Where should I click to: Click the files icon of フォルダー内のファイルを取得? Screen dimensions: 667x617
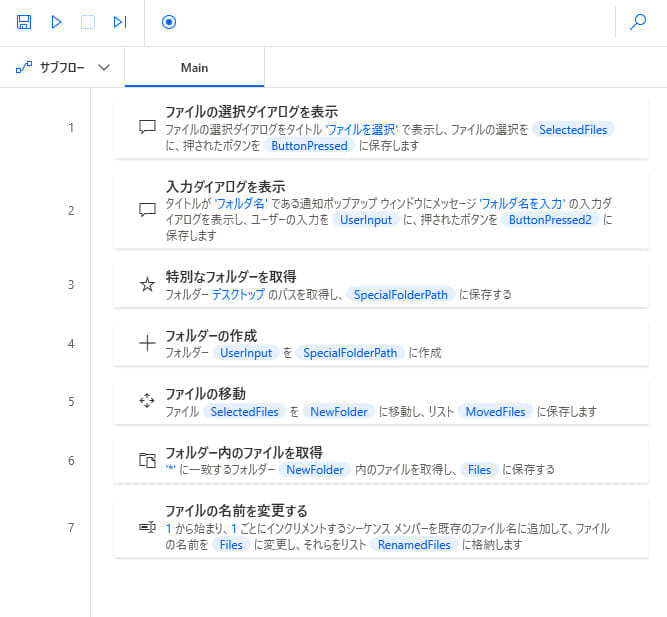[x=147, y=460]
